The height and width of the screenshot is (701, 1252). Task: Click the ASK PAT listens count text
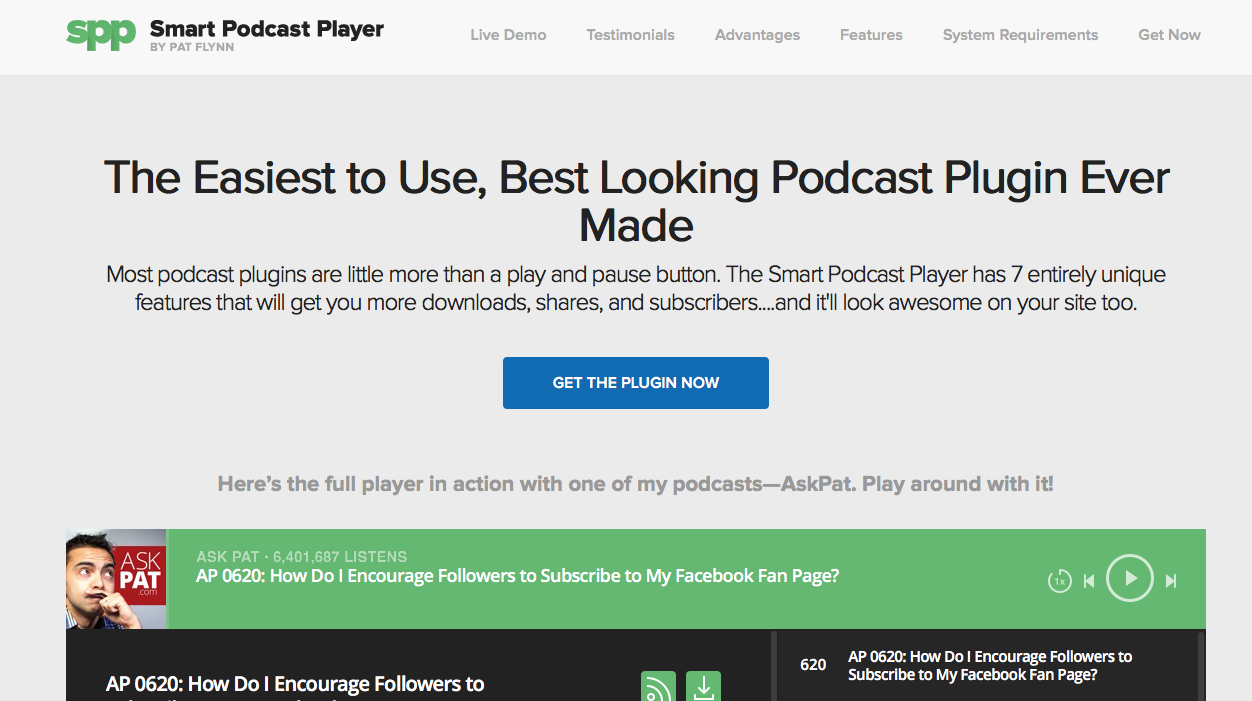pos(302,556)
